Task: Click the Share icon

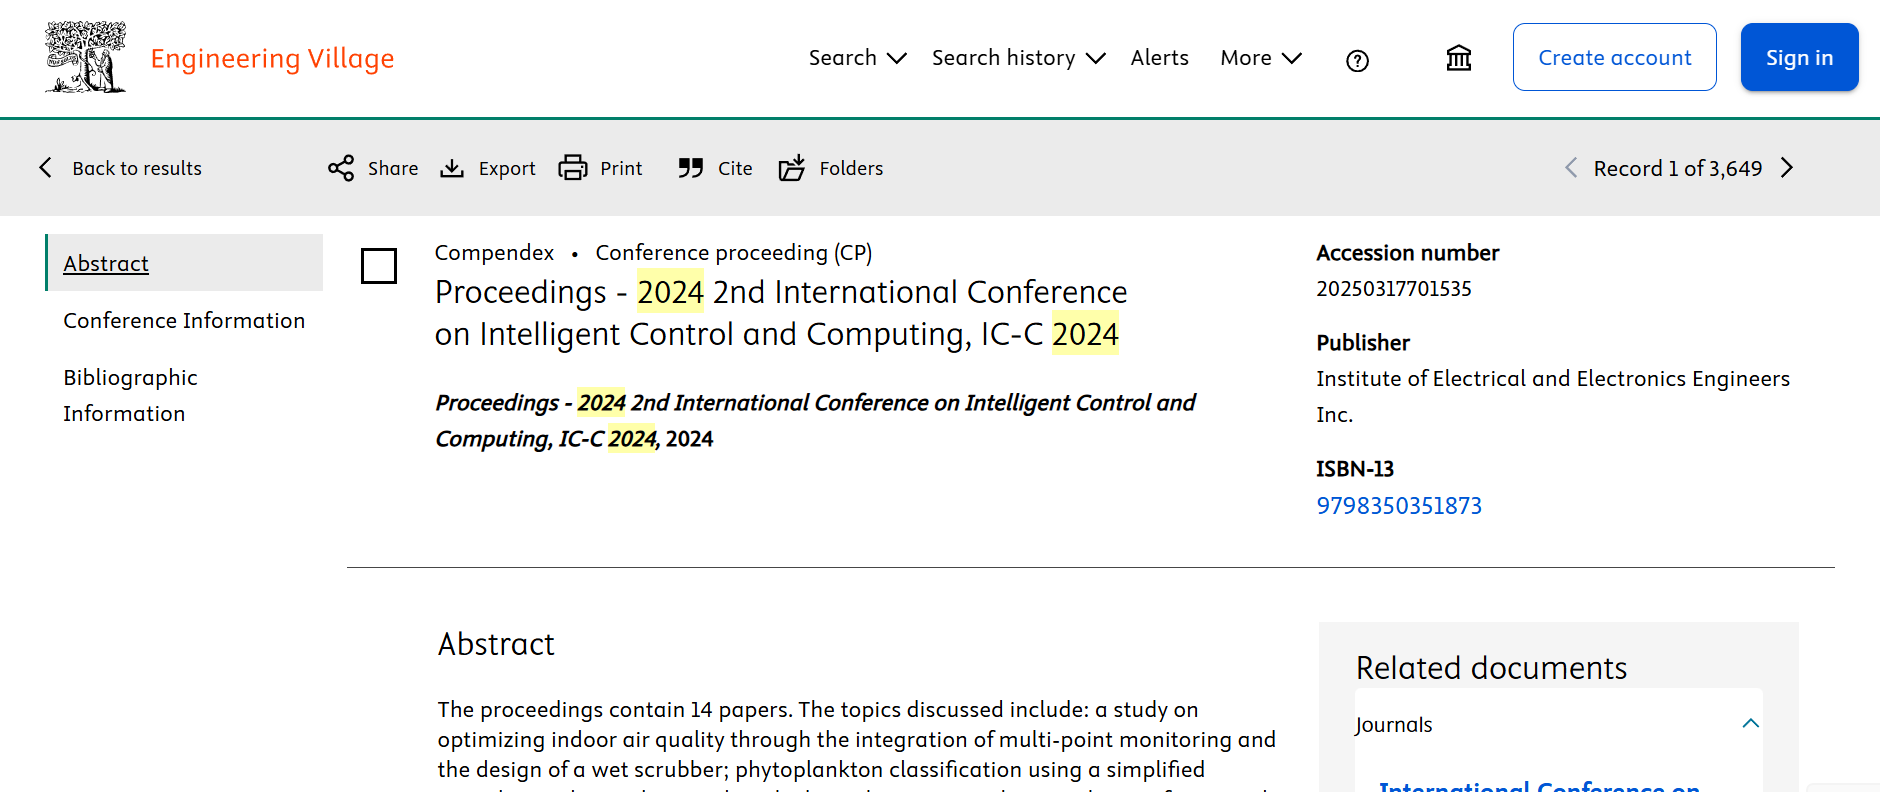Action: (x=341, y=168)
